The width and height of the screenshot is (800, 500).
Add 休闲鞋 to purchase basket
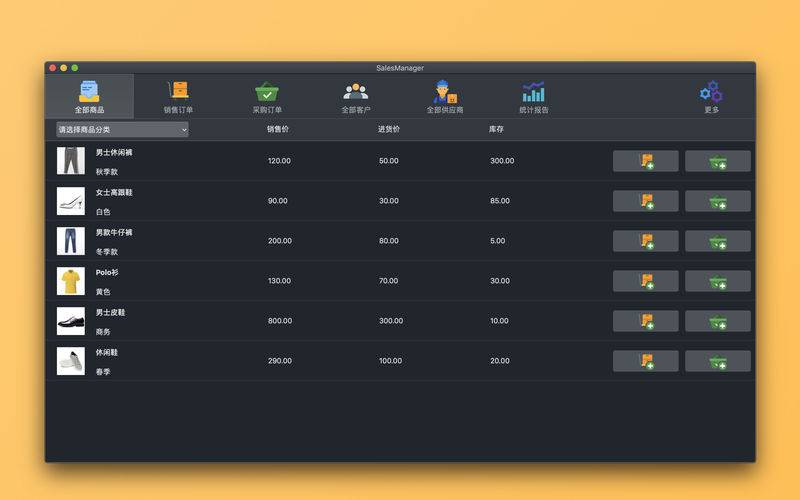(x=718, y=361)
